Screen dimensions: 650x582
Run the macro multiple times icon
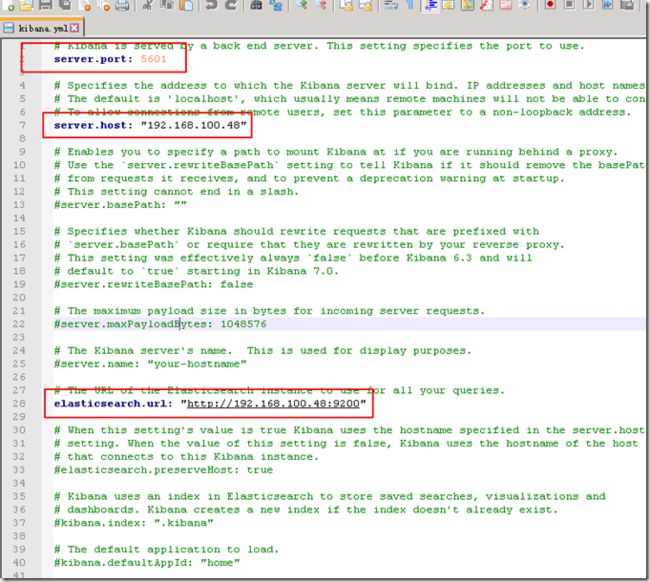(x=607, y=5)
